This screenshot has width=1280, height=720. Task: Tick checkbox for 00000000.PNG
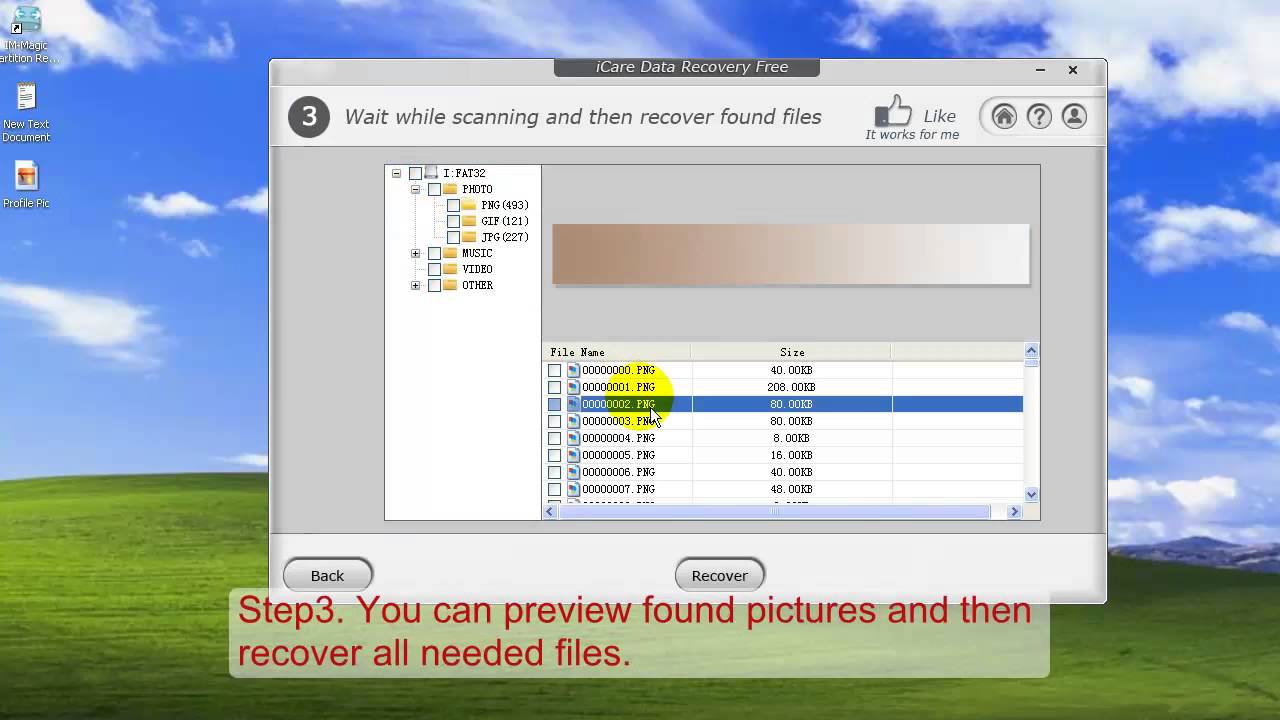click(554, 370)
